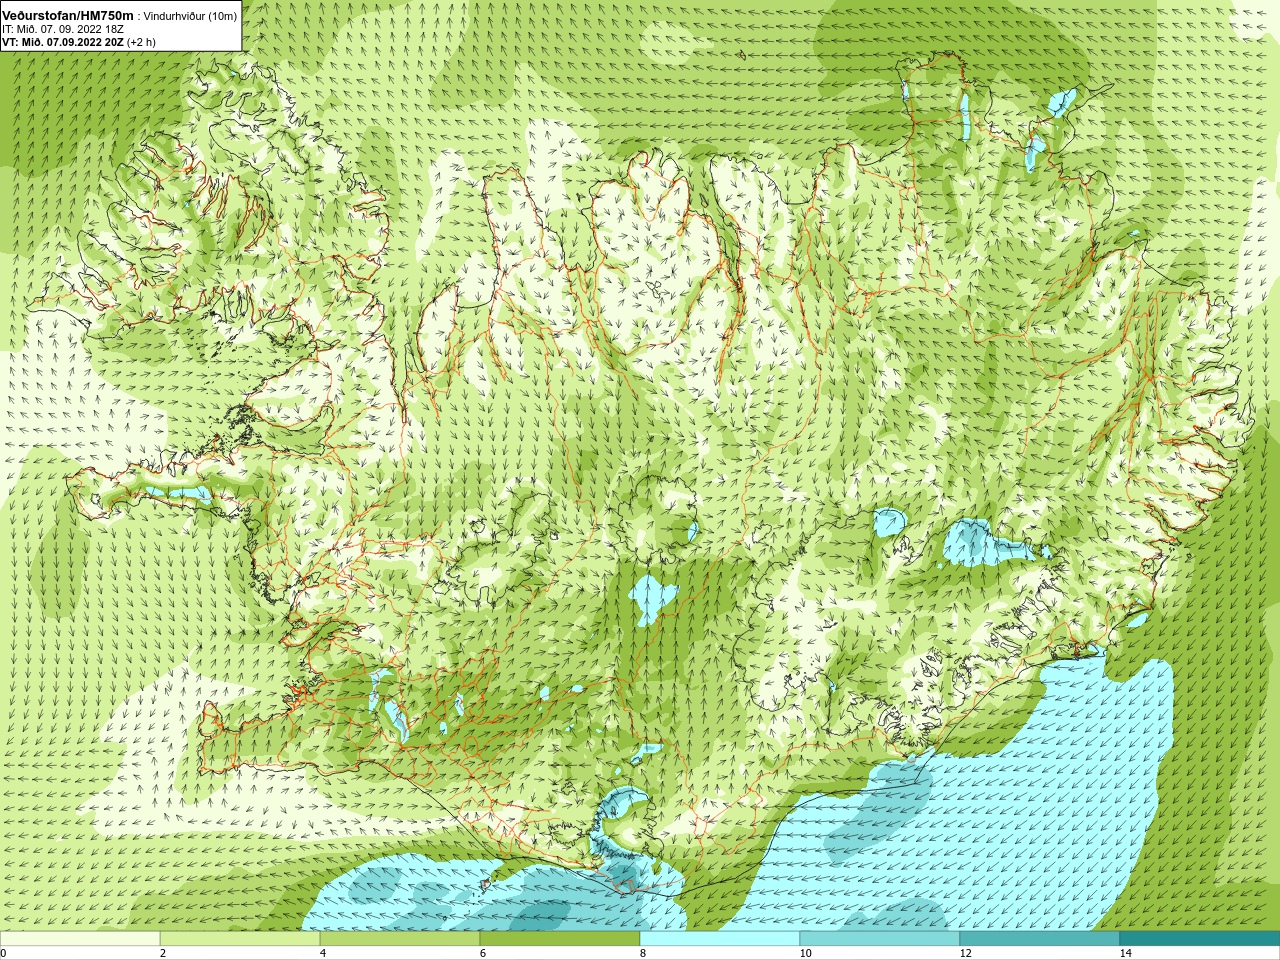
Task: Pick the 12–14 teal legend swatch
Action: pos(1040,939)
